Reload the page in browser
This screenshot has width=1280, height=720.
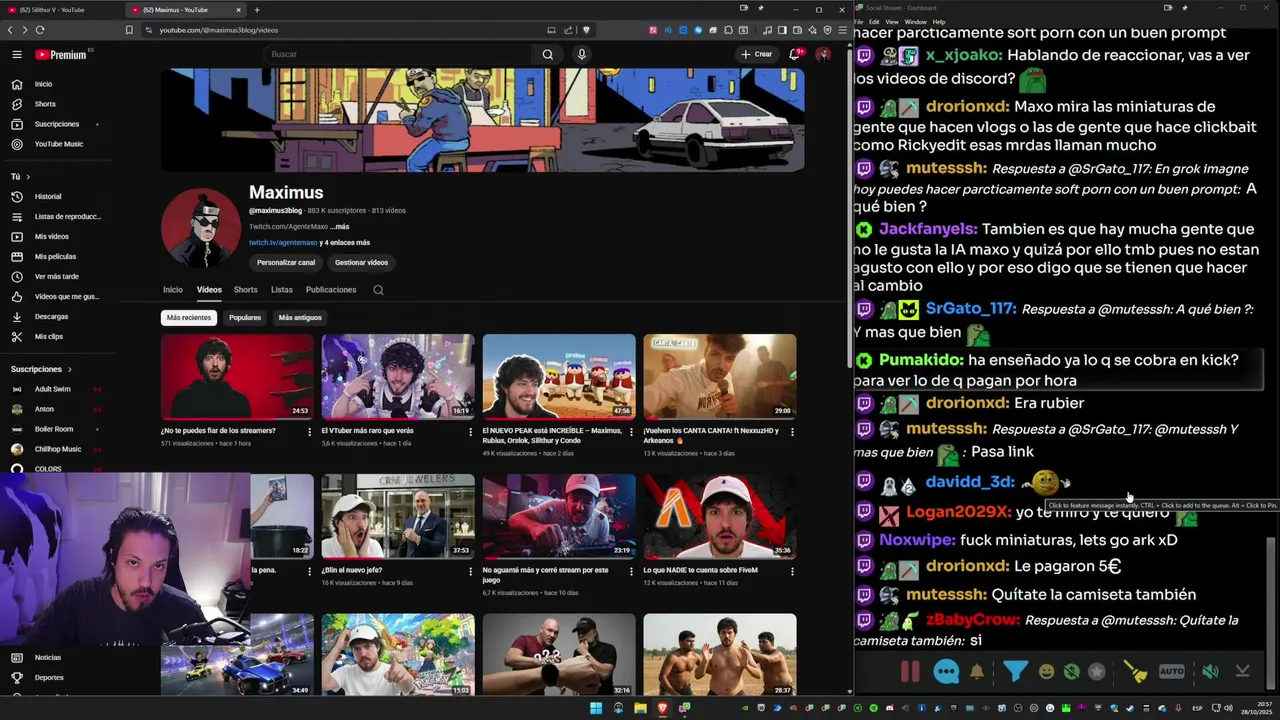click(40, 30)
